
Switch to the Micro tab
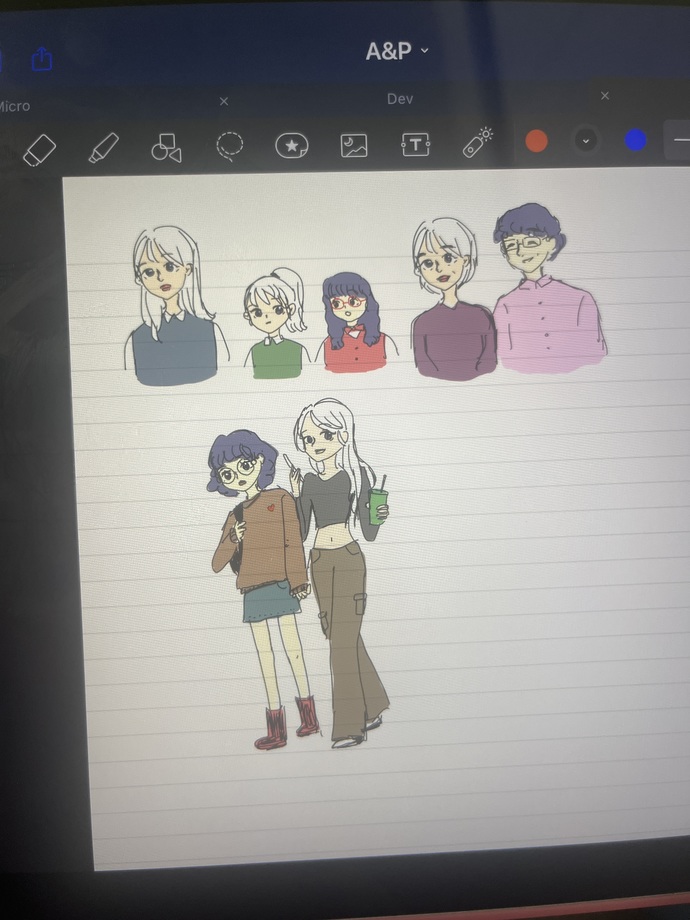[15, 106]
